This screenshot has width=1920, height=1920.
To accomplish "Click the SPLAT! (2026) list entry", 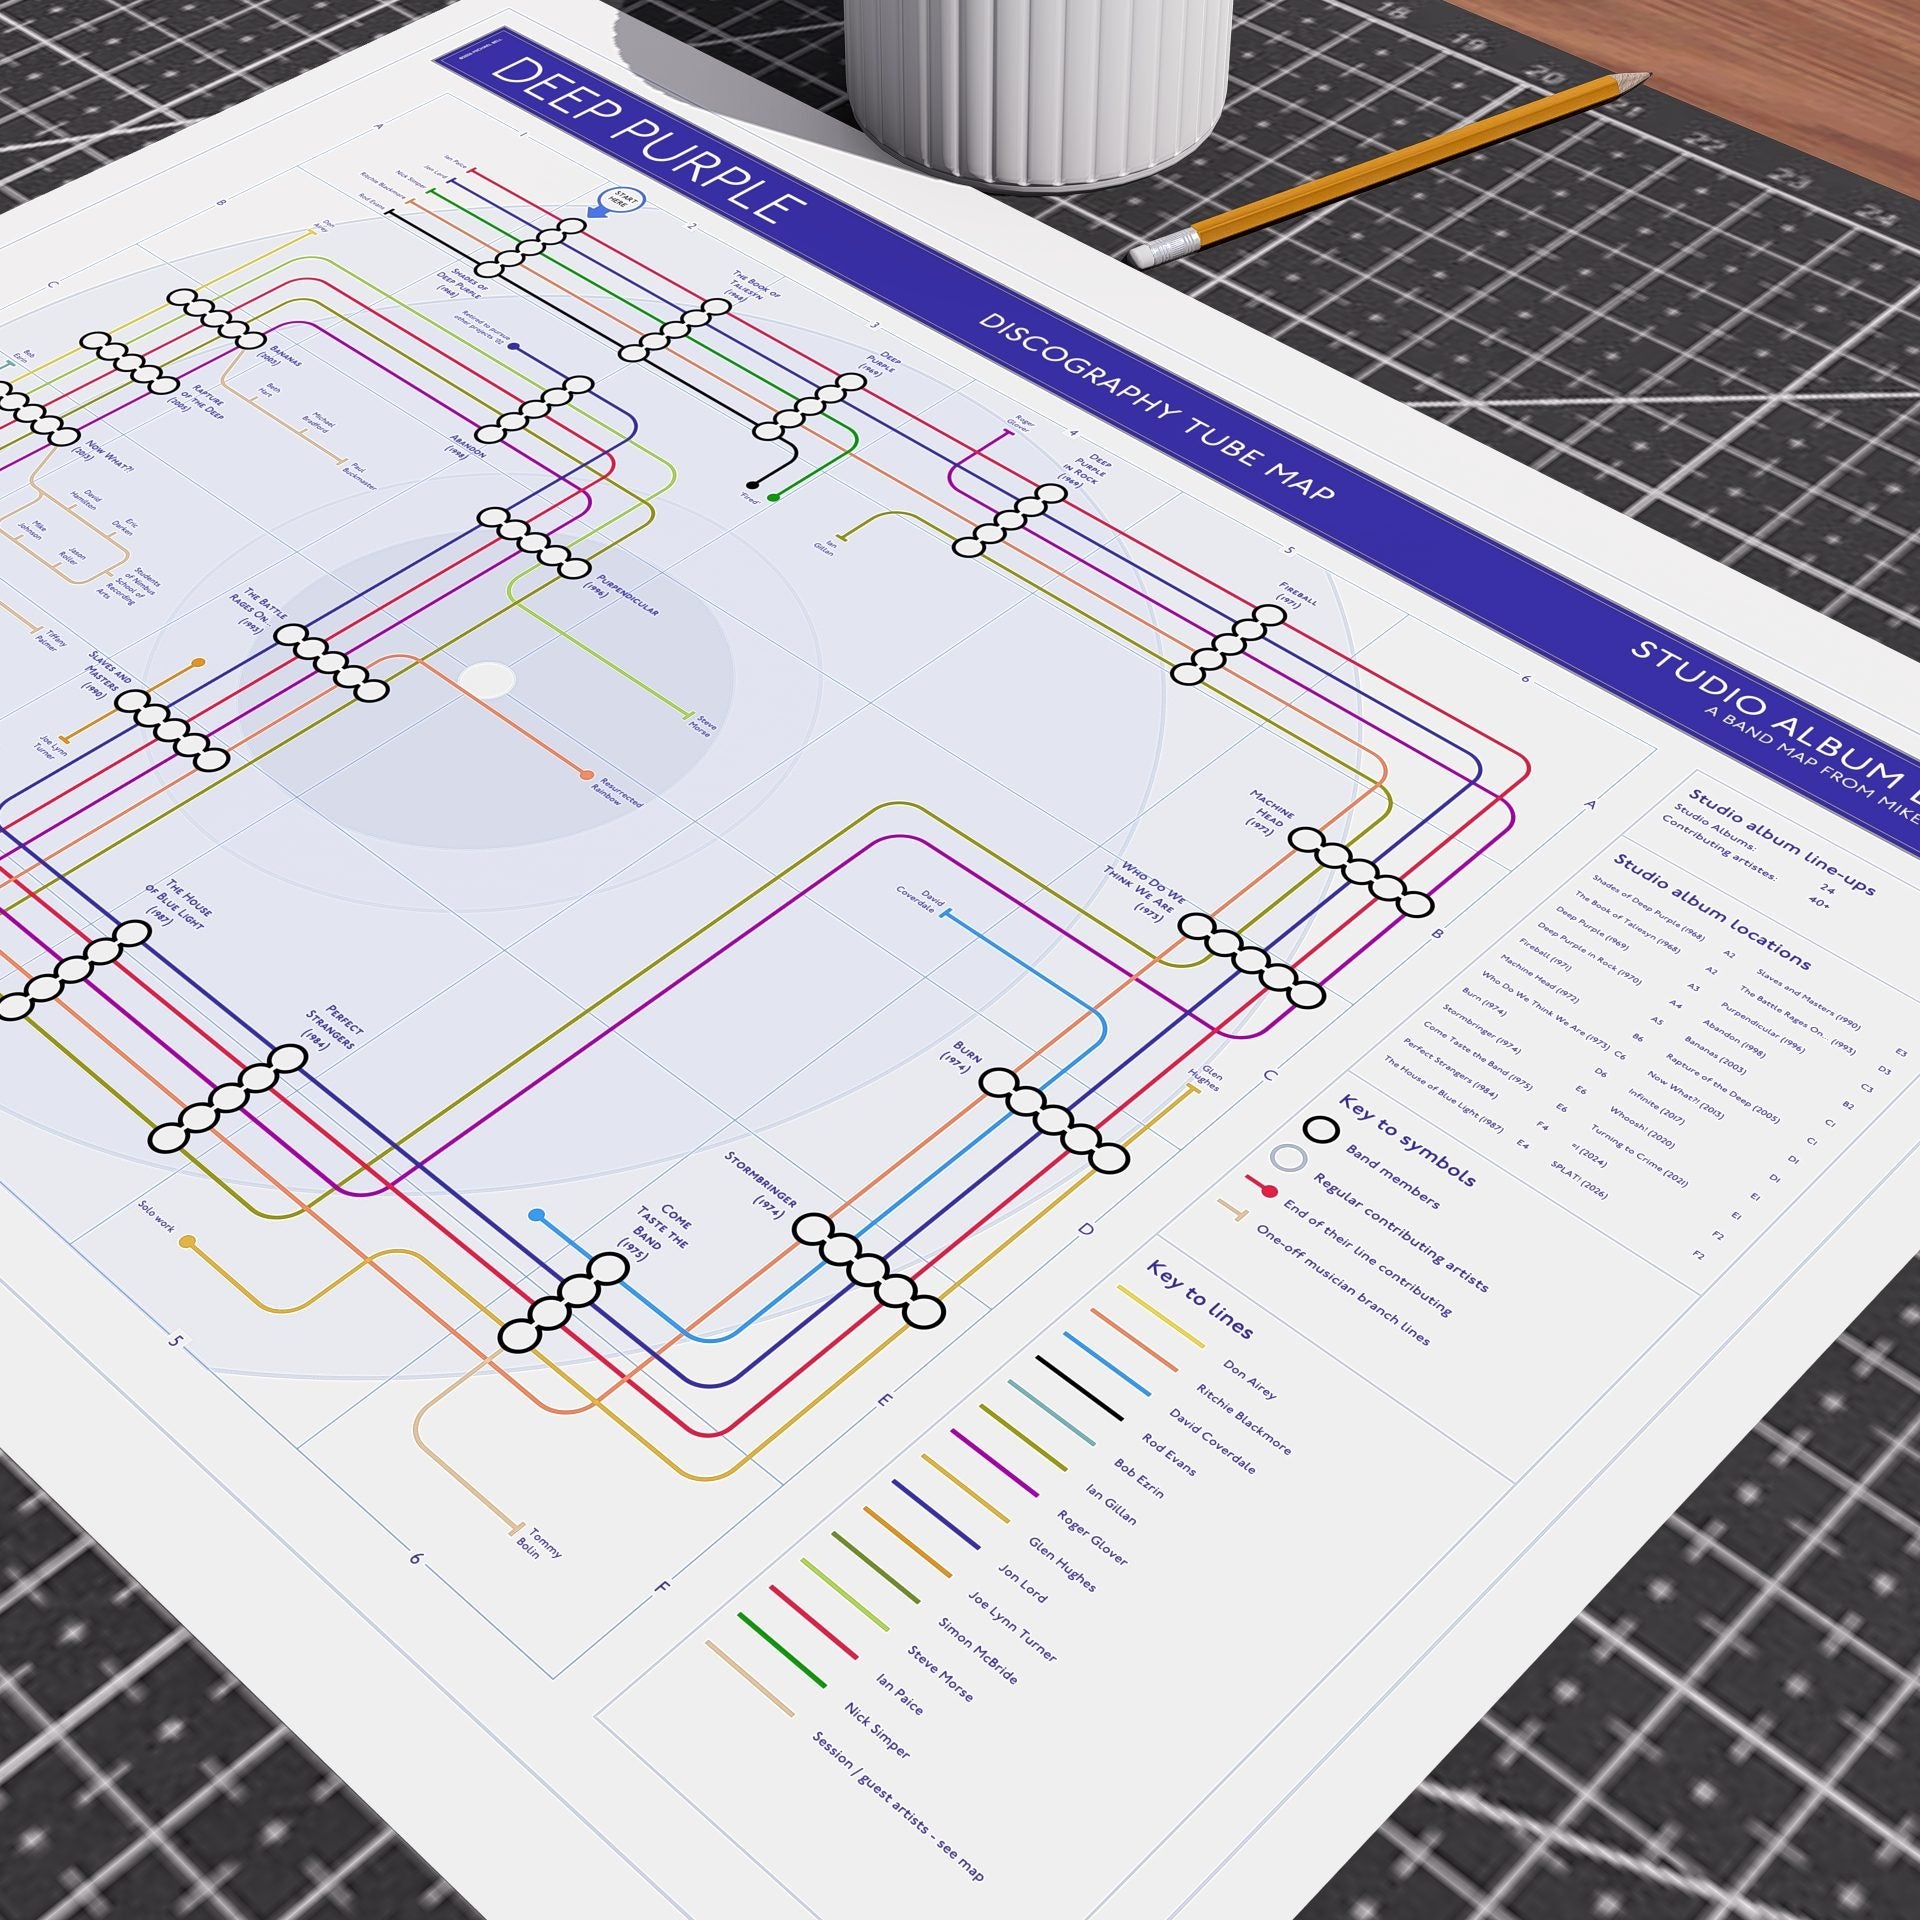I will tap(1580, 1179).
